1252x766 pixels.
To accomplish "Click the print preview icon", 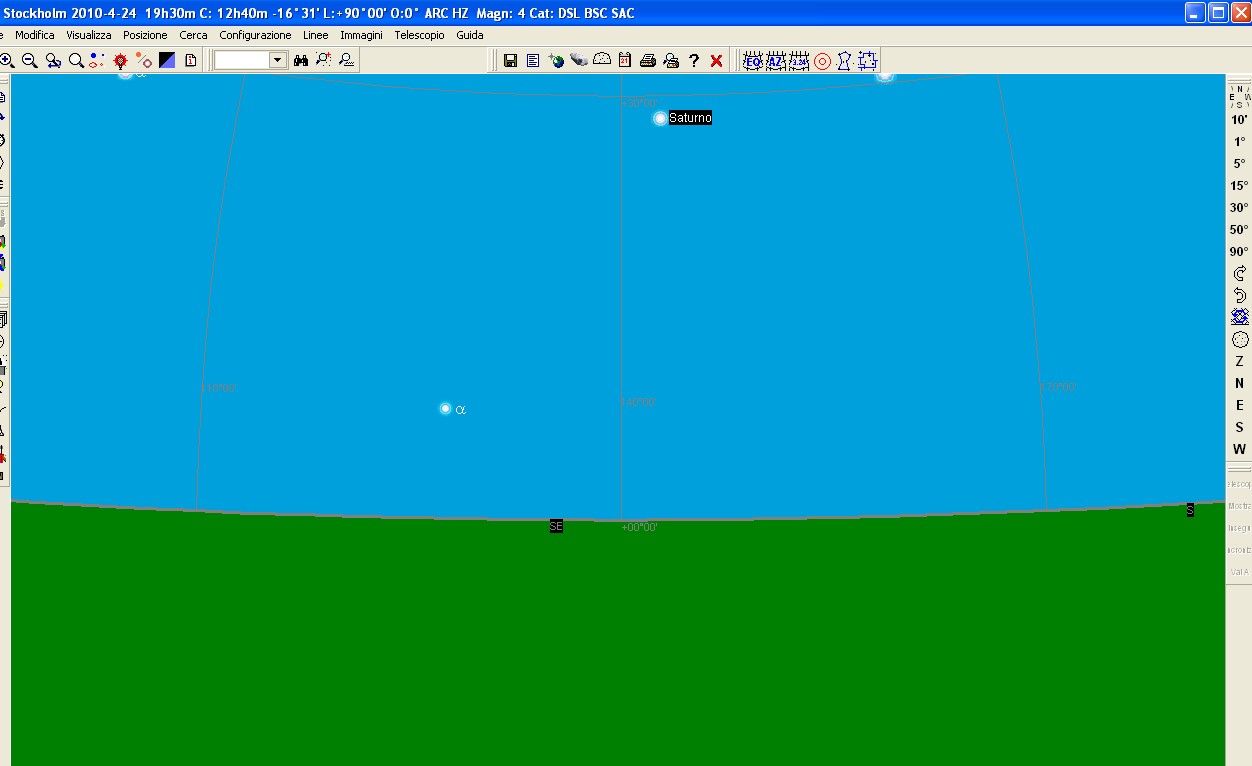I will pyautogui.click(x=671, y=61).
